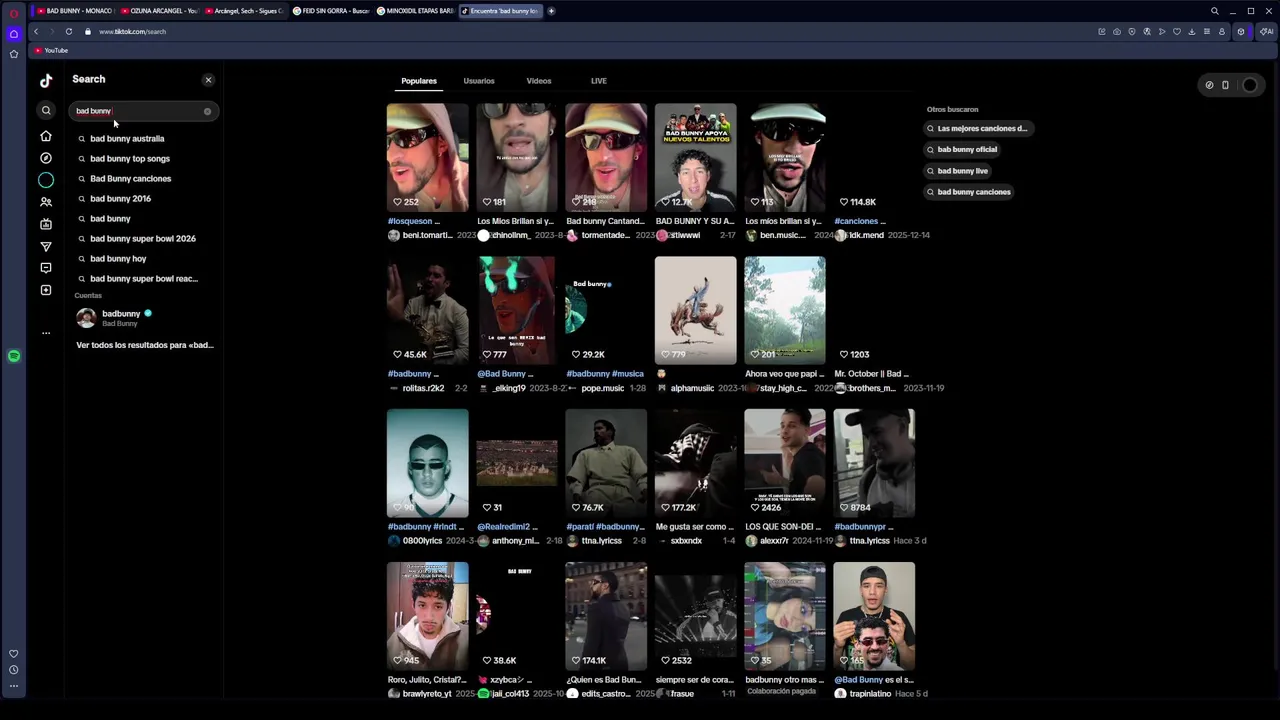Click bad bunny canciones related search chip
The width and height of the screenshot is (1280, 720).
tap(969, 192)
